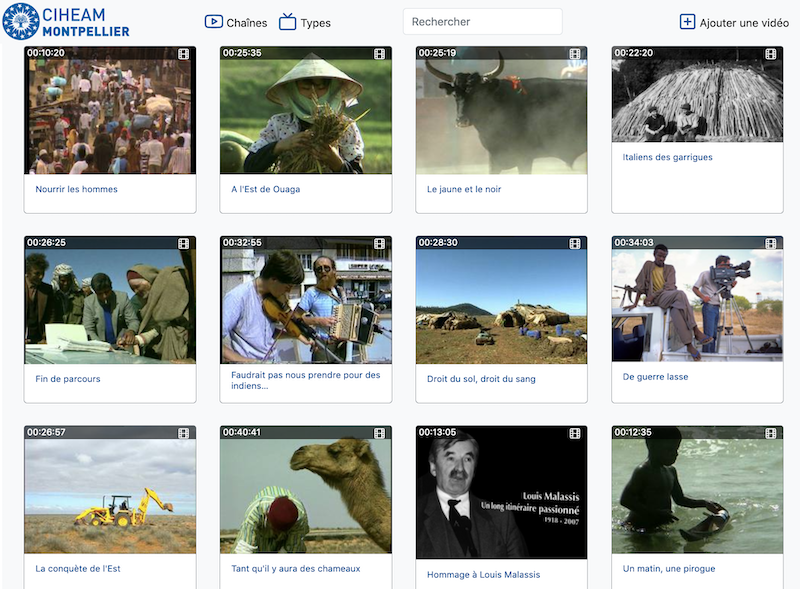Click the 00:13:05 duration label
The image size is (800, 589).
click(437, 432)
